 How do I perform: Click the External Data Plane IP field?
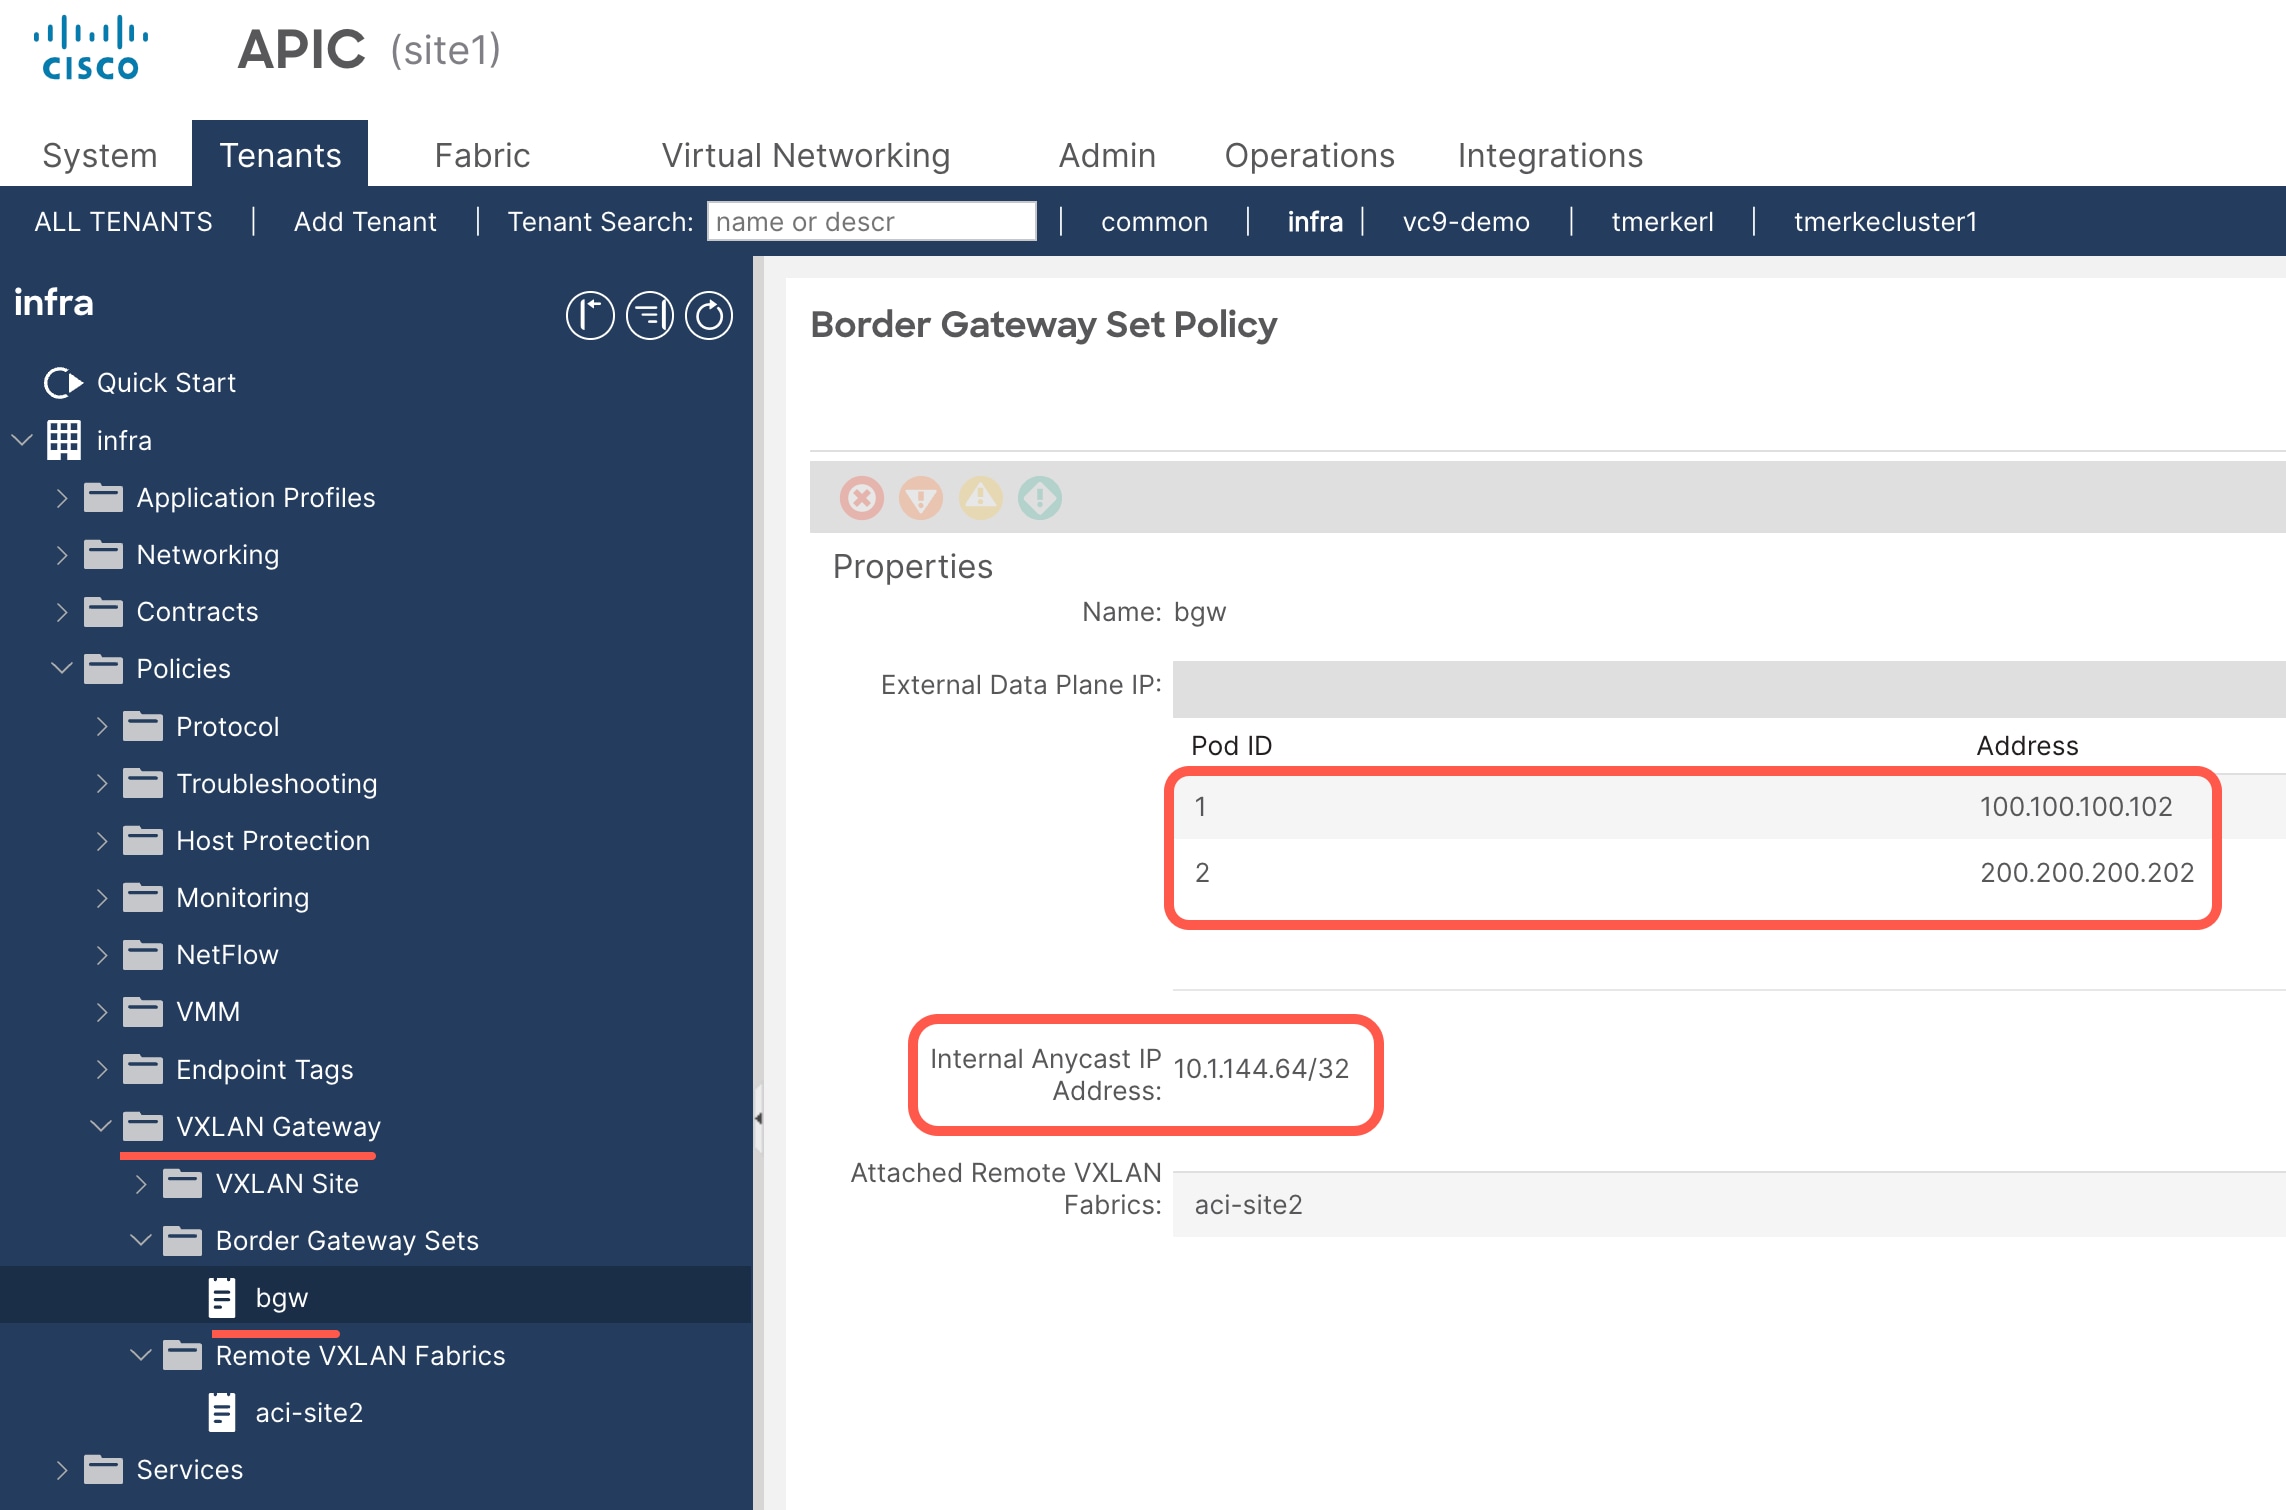click(1729, 688)
